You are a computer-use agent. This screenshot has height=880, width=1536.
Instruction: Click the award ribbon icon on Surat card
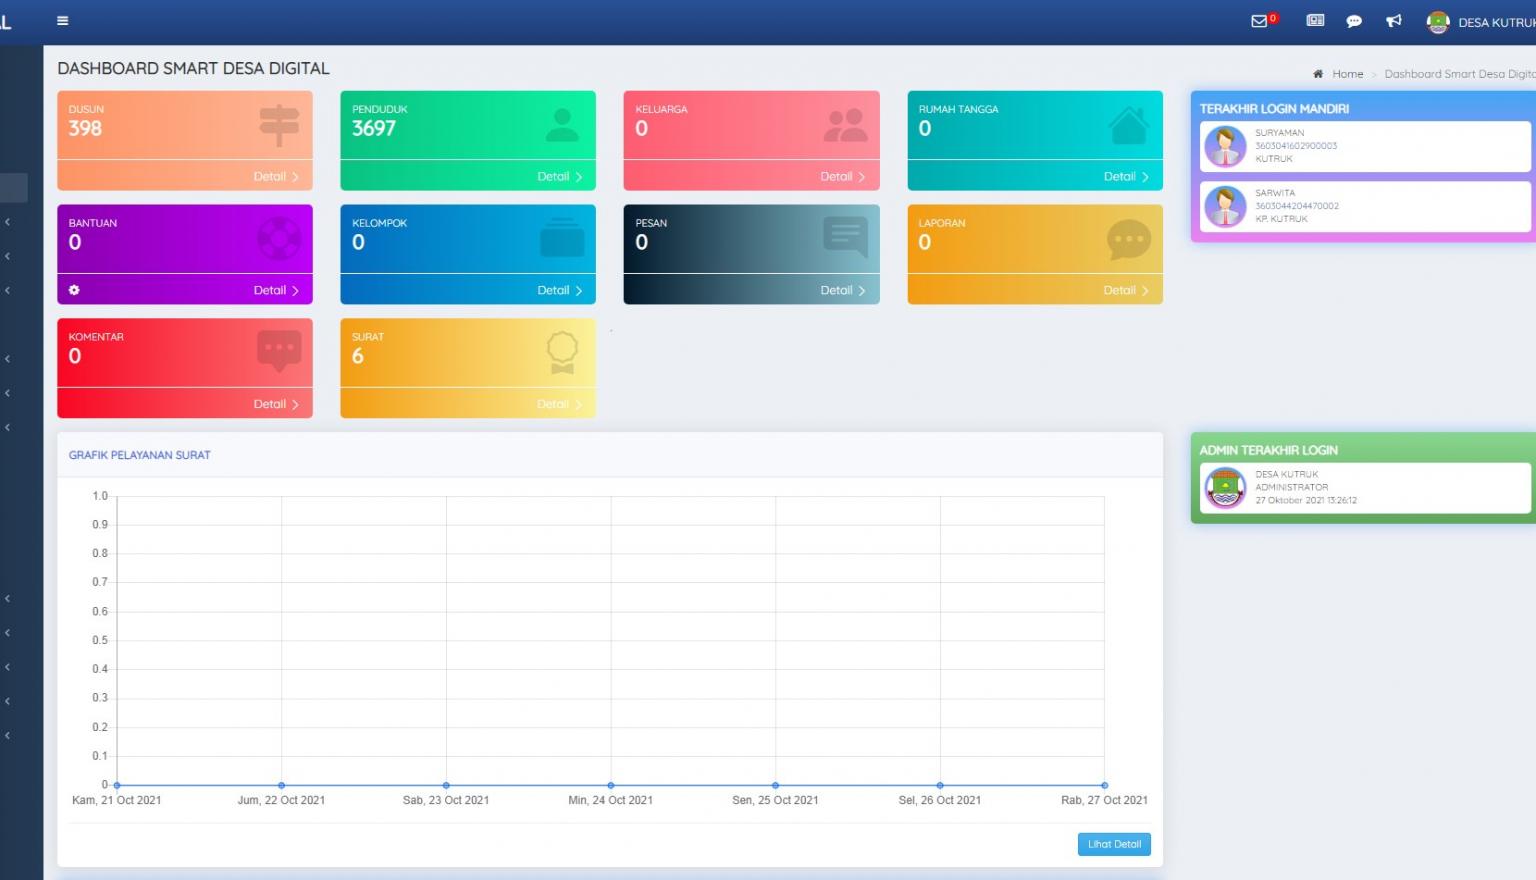[562, 353]
